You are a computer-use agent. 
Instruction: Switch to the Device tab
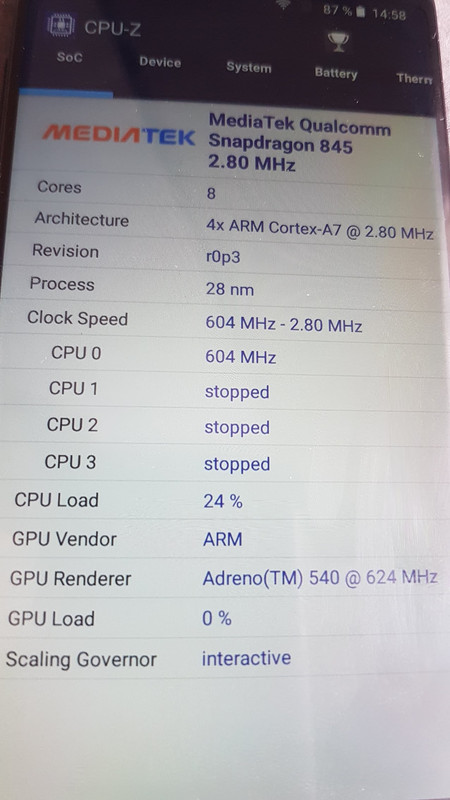point(160,62)
